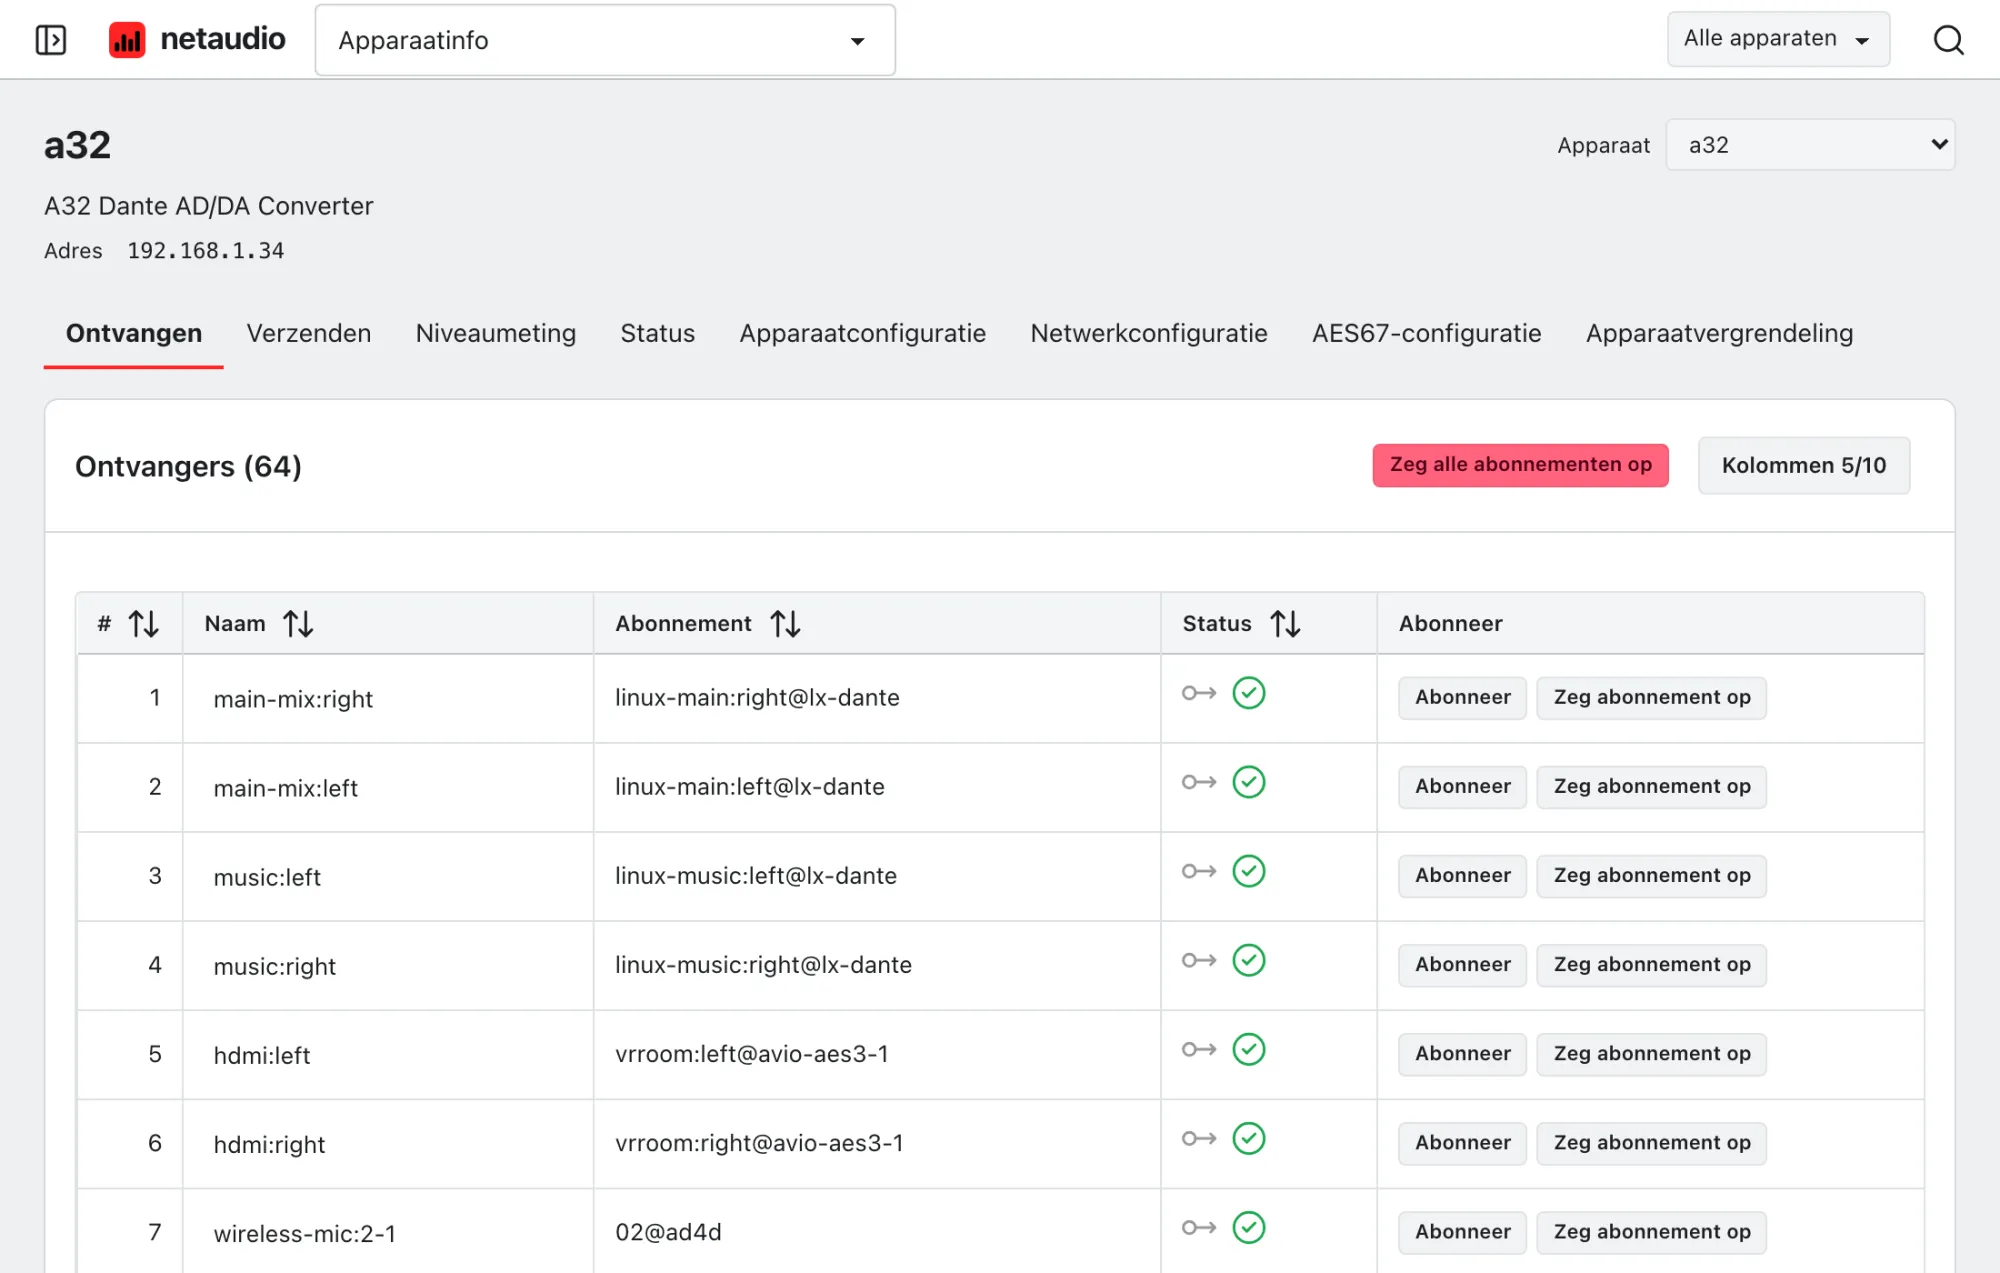Switch to the Verzenden tab

[309, 333]
